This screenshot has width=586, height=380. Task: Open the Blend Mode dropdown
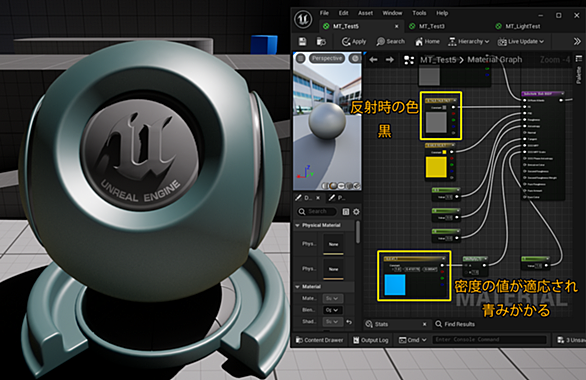coord(332,310)
